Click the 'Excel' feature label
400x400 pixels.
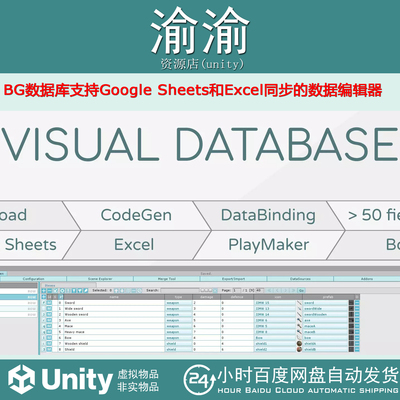134,245
